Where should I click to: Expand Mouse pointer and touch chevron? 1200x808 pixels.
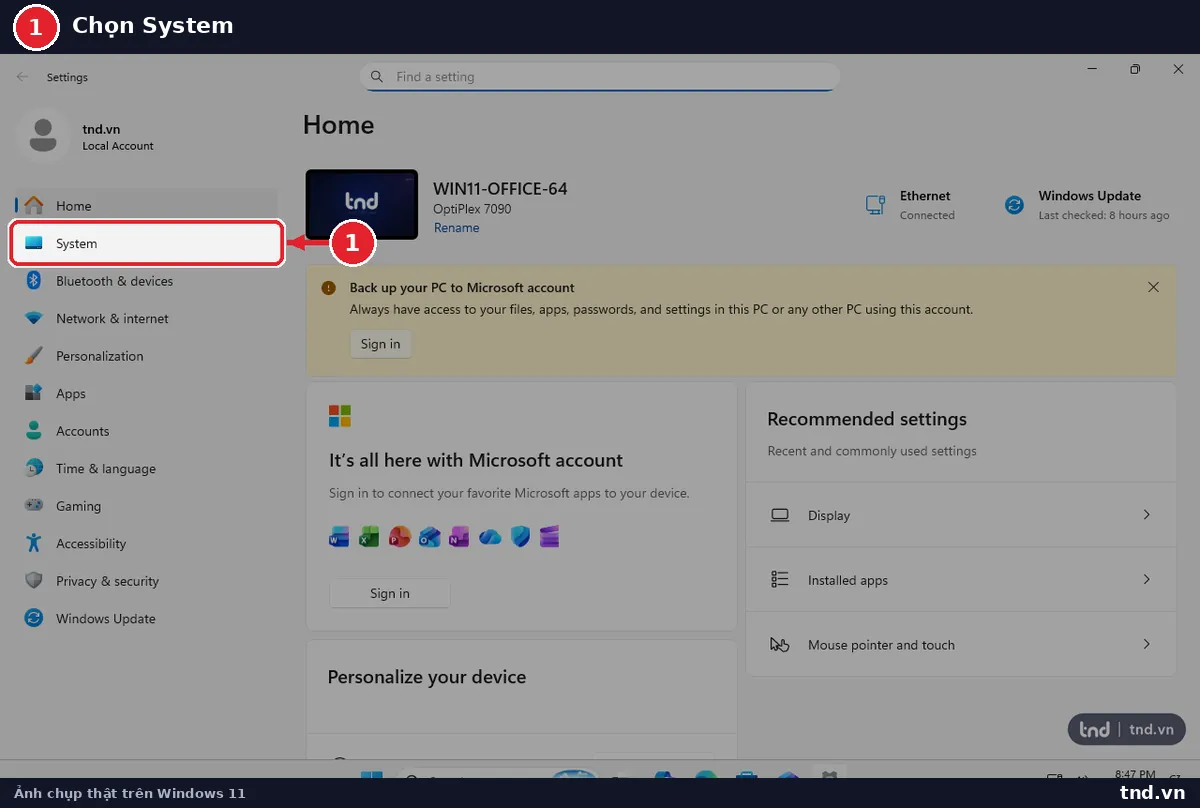click(x=1146, y=645)
